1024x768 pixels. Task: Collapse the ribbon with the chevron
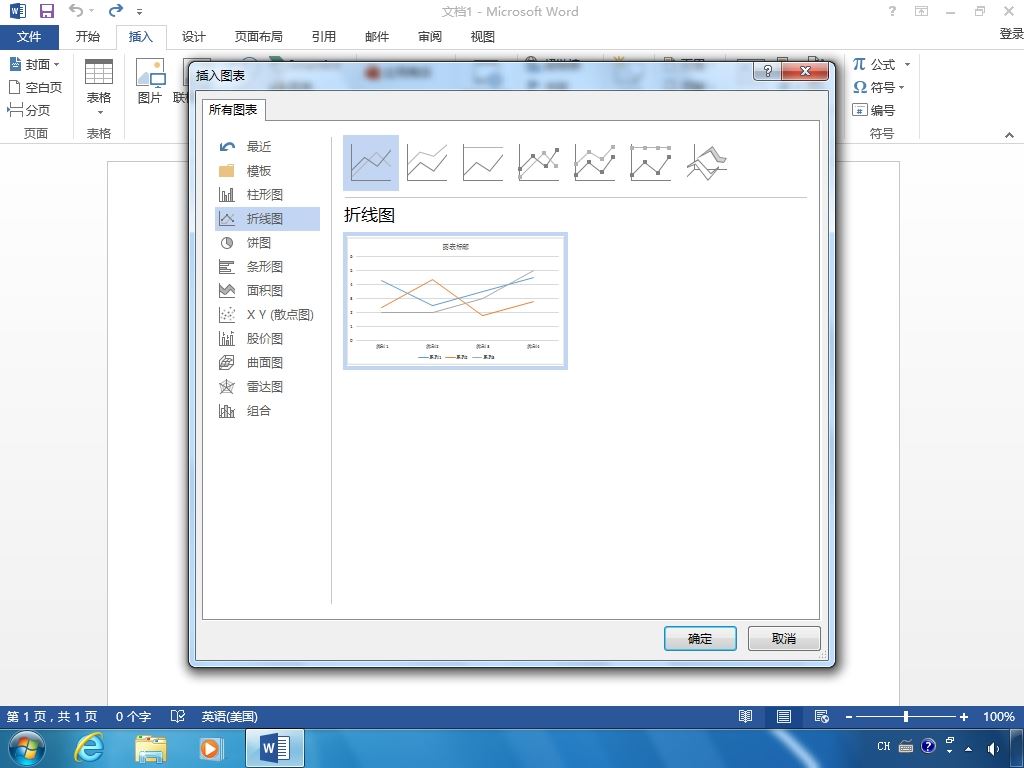[1010, 135]
